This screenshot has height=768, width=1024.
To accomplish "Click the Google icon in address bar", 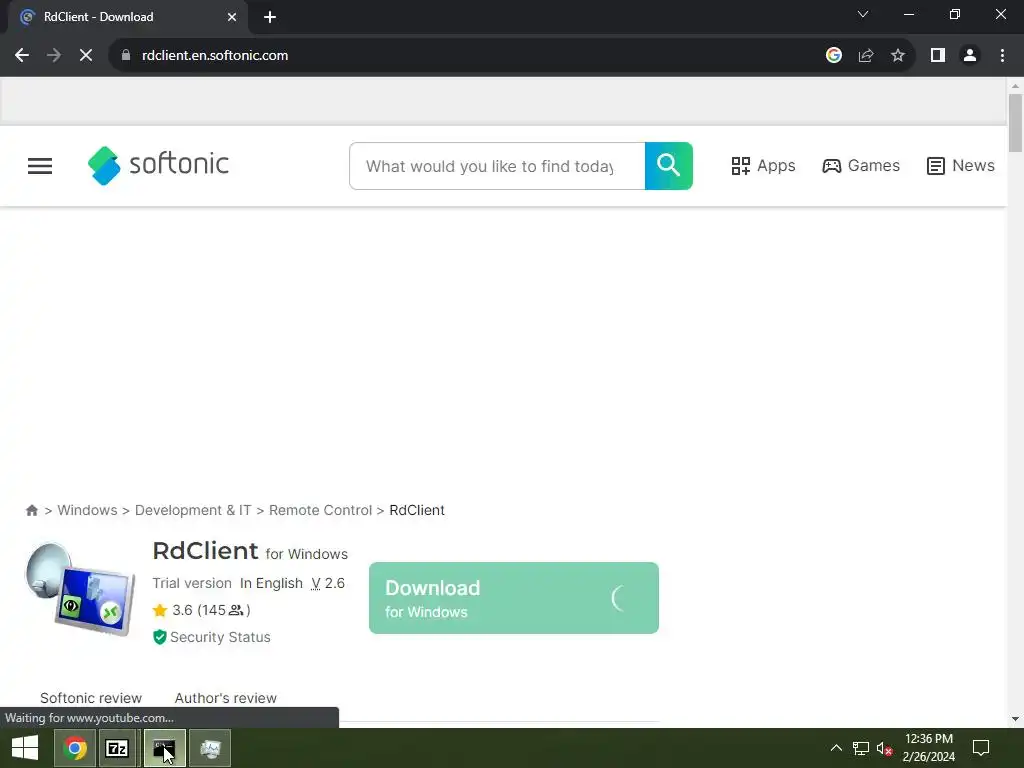I will (x=833, y=56).
